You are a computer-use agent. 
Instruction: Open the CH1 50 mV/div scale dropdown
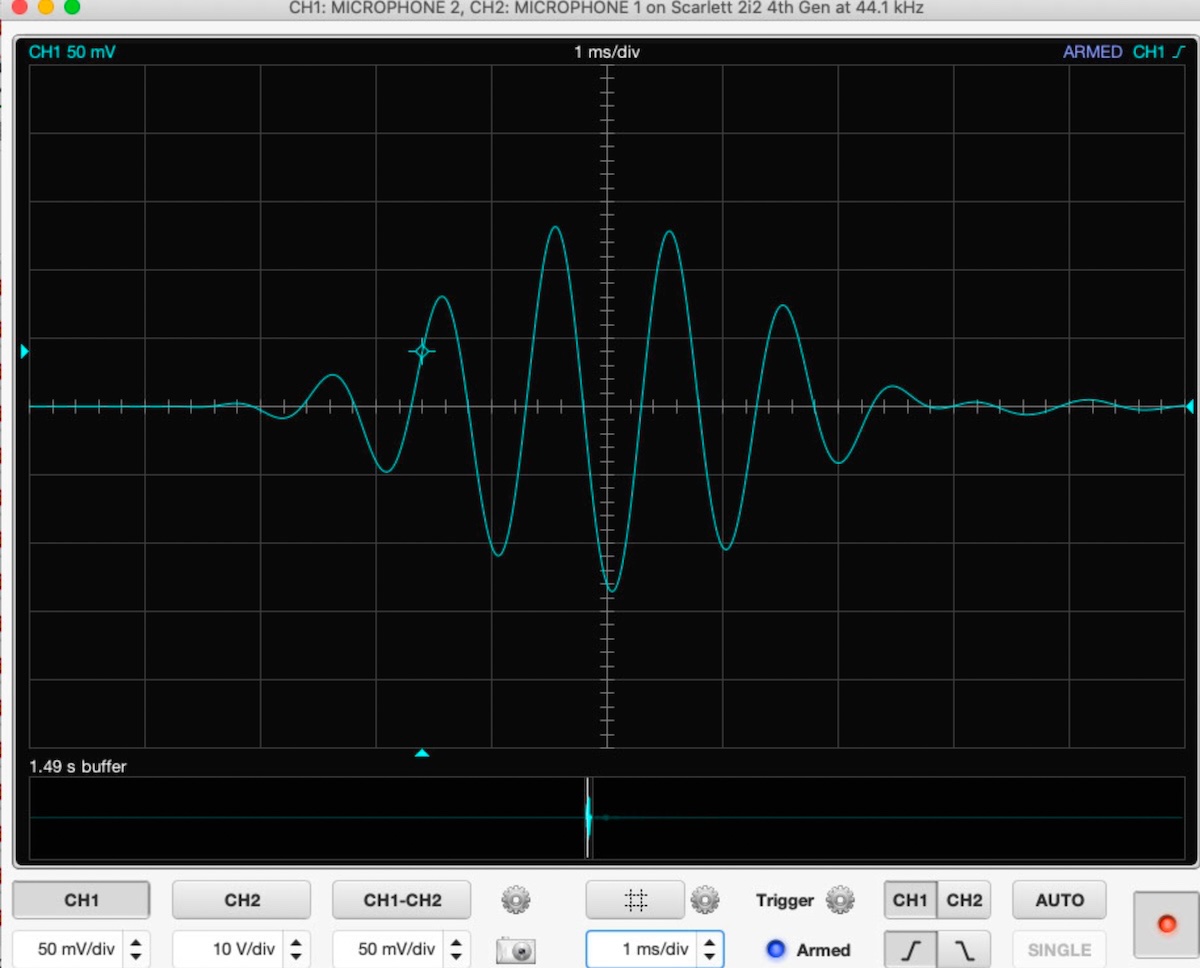click(x=69, y=949)
